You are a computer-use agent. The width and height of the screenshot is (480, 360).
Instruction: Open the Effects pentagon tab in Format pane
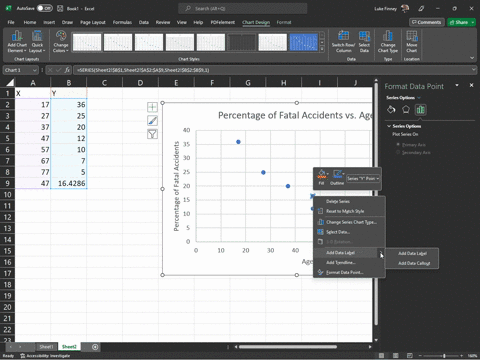tap(406, 109)
